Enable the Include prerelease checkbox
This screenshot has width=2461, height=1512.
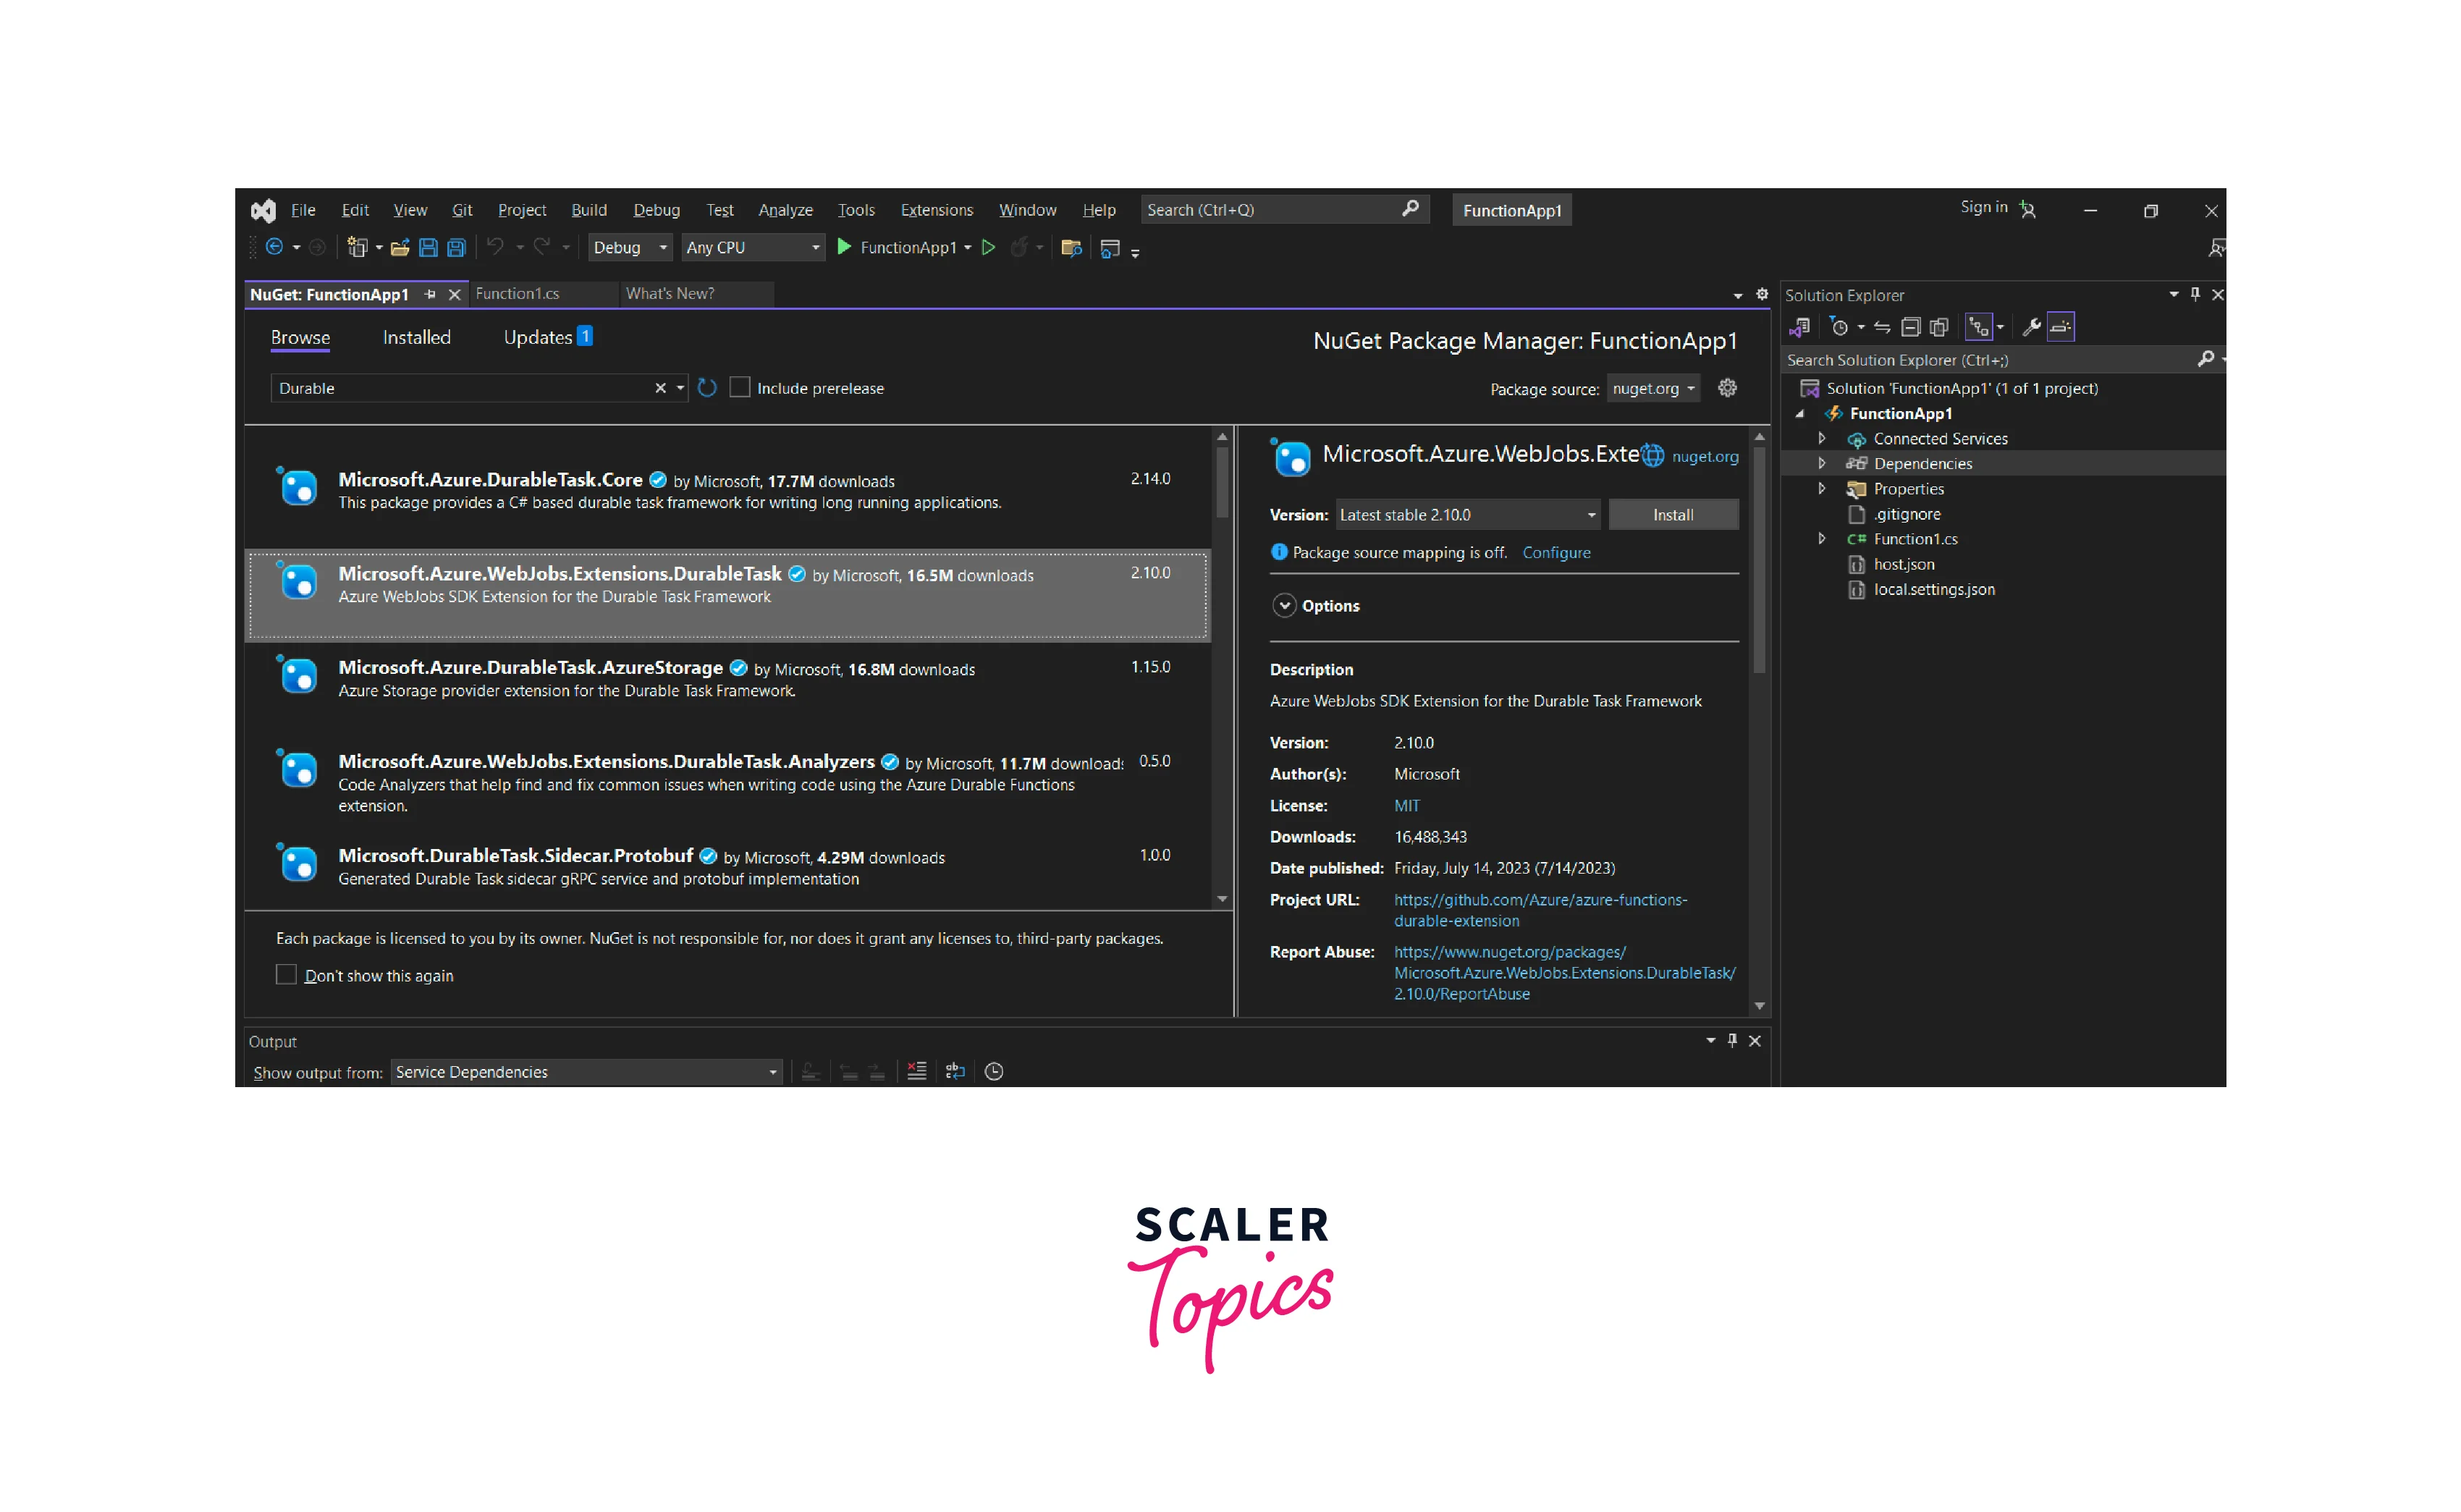tap(740, 388)
